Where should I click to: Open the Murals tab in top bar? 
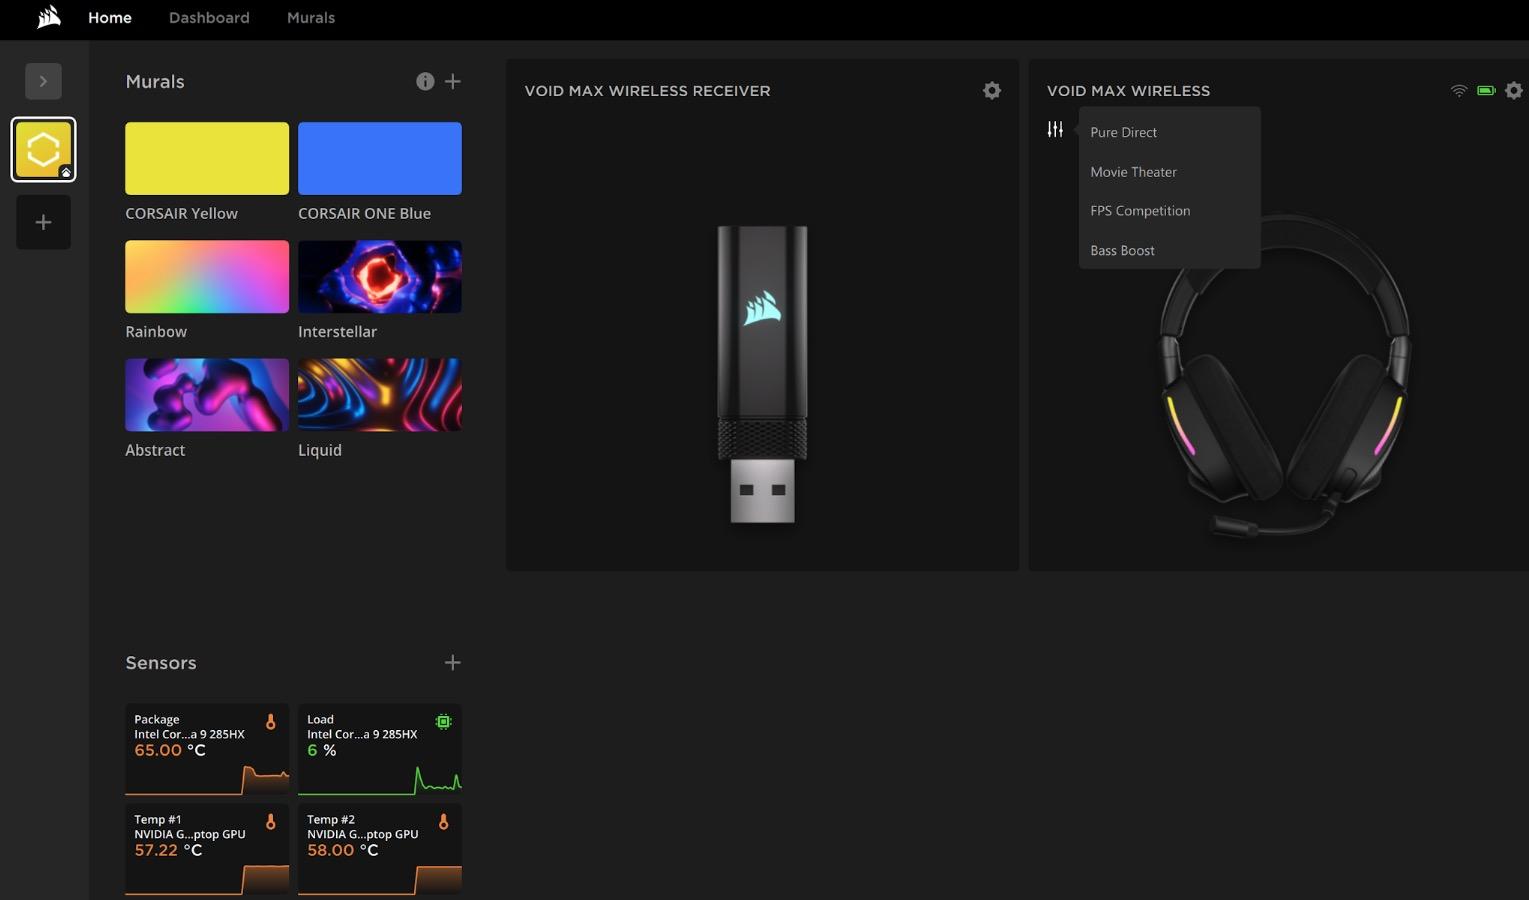310,18
